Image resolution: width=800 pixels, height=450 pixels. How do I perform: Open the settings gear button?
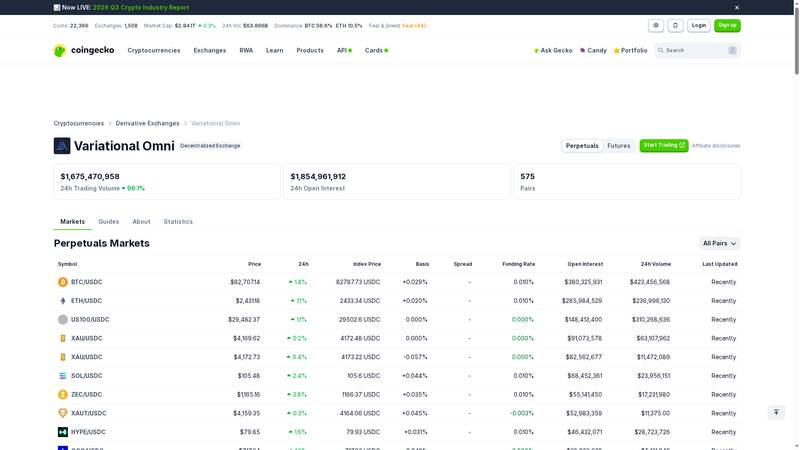[656, 26]
